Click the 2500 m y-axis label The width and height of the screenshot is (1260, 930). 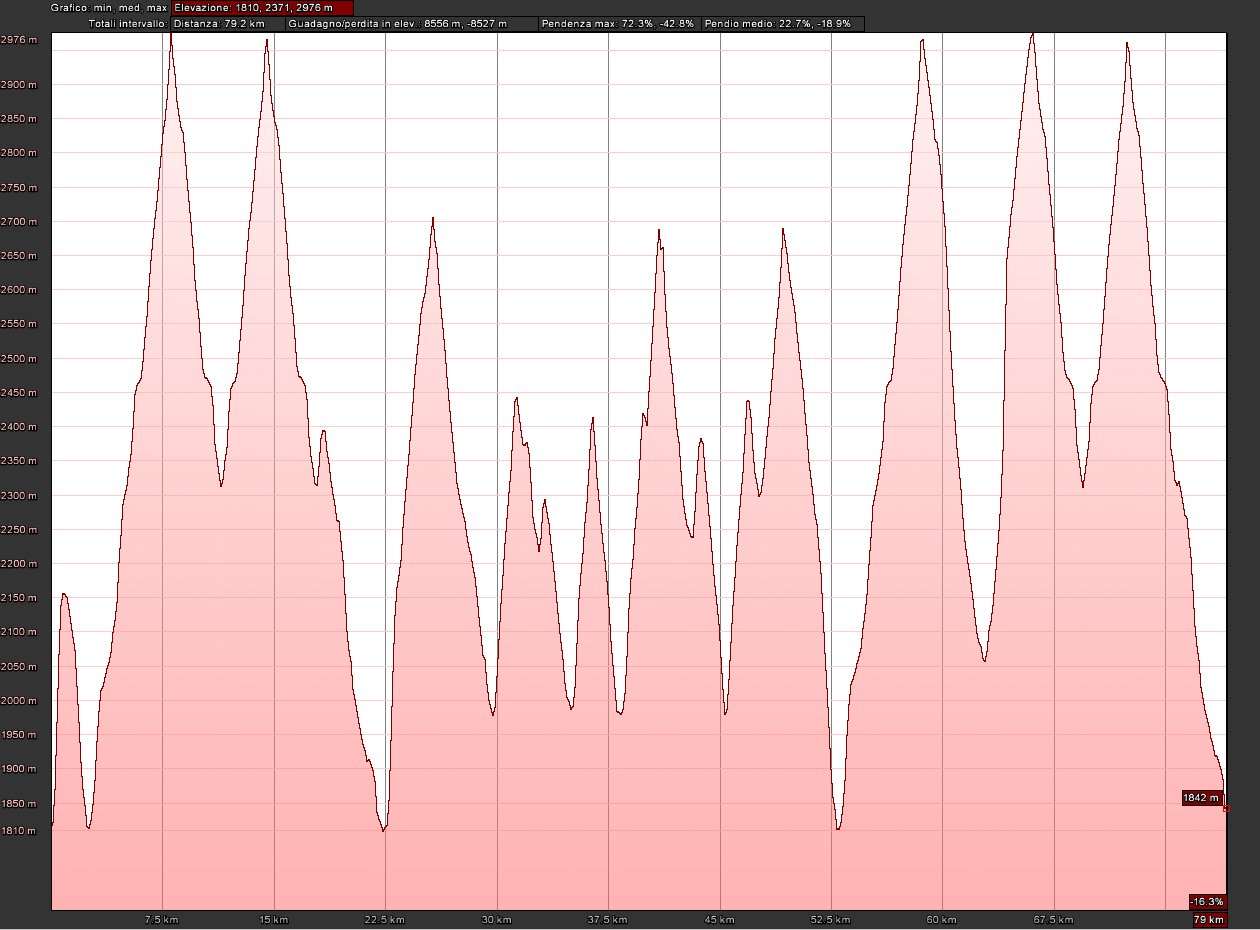(19, 358)
